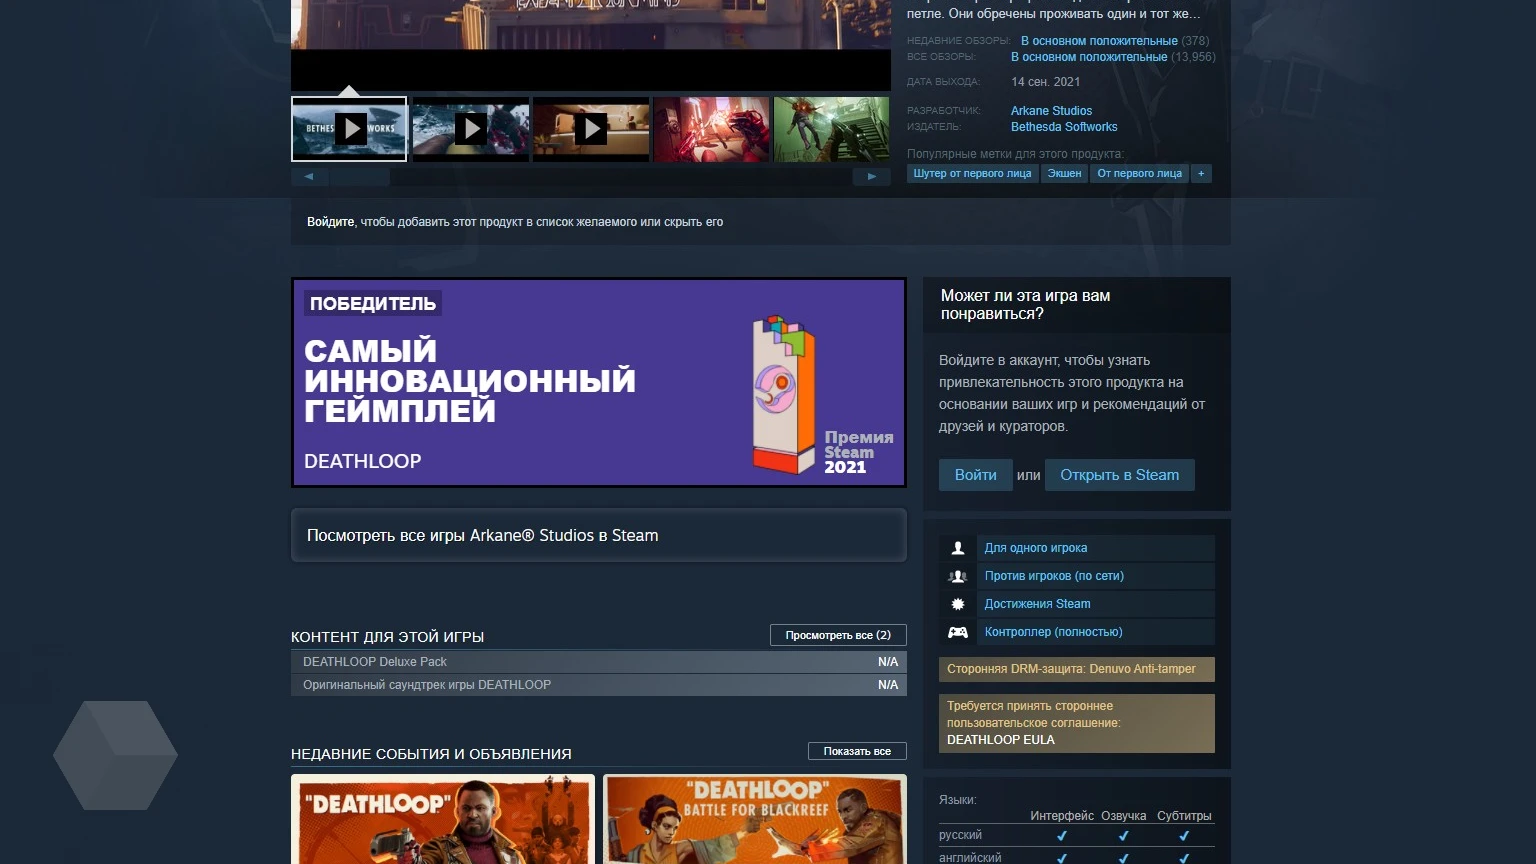
Task: Click the 'Субтитры' column header
Action: click(1184, 816)
